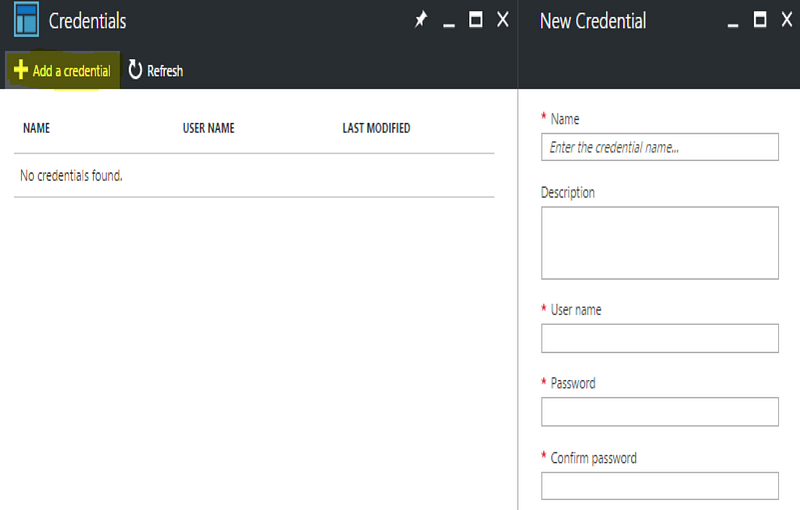Click the Add a credential label

71,71
